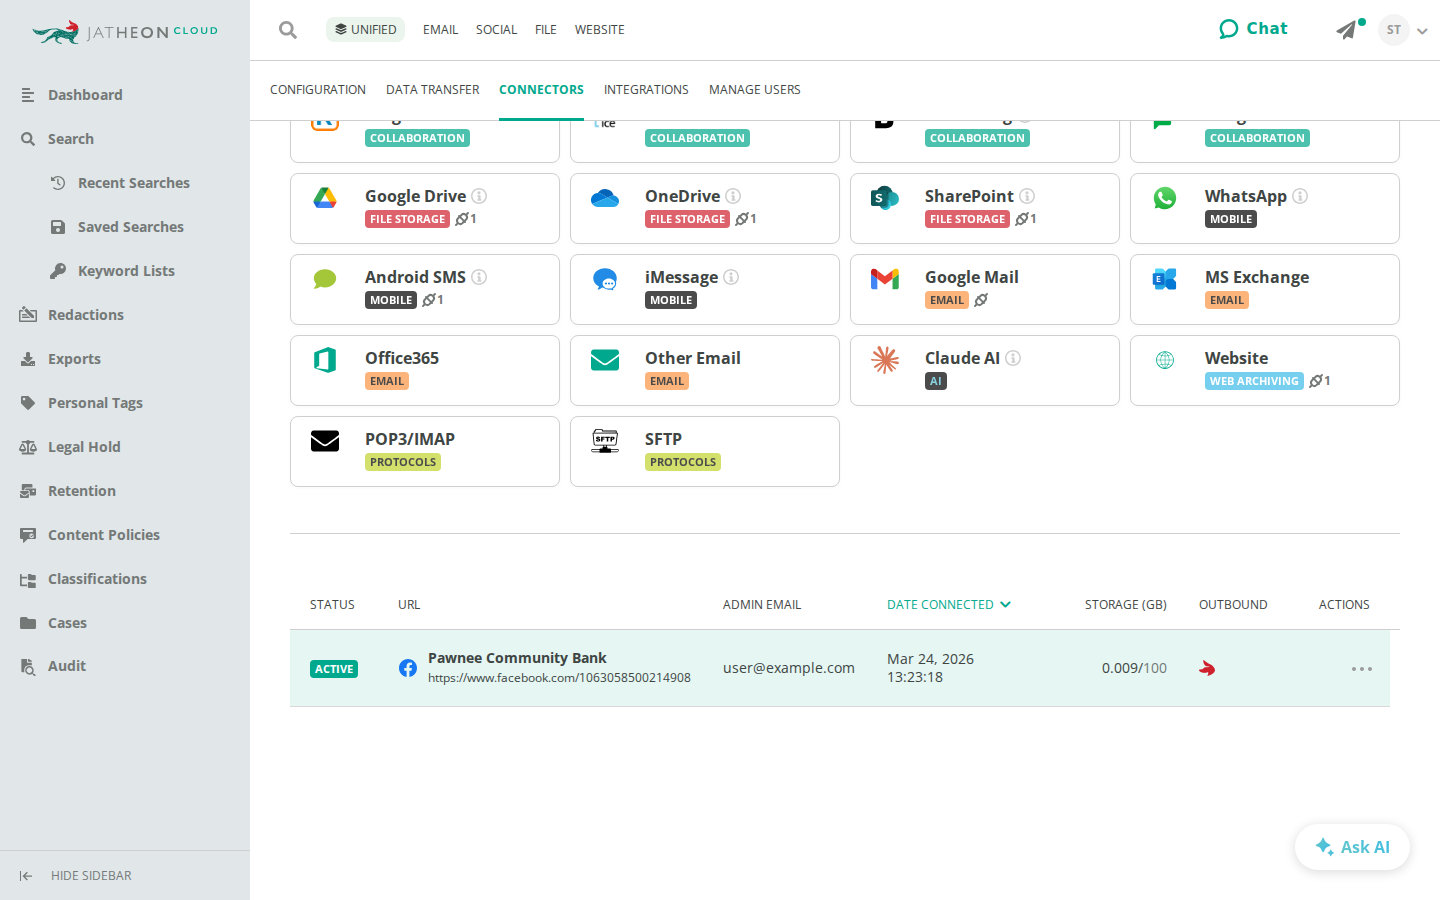Click the search magnifier icon in top bar
Image resolution: width=1440 pixels, height=900 pixels.
288,30
